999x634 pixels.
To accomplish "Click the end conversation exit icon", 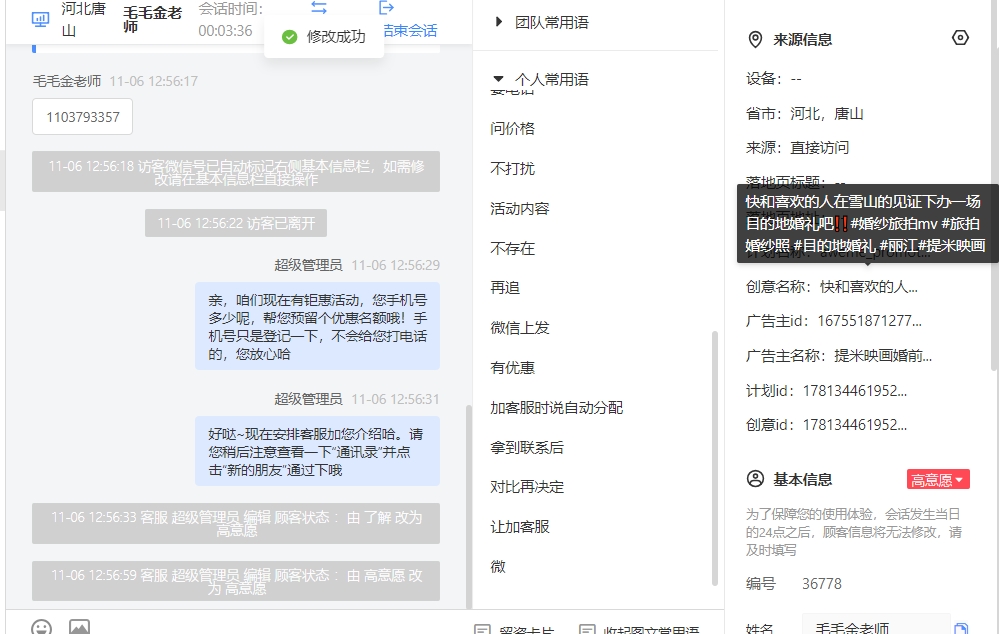I will point(386,8).
